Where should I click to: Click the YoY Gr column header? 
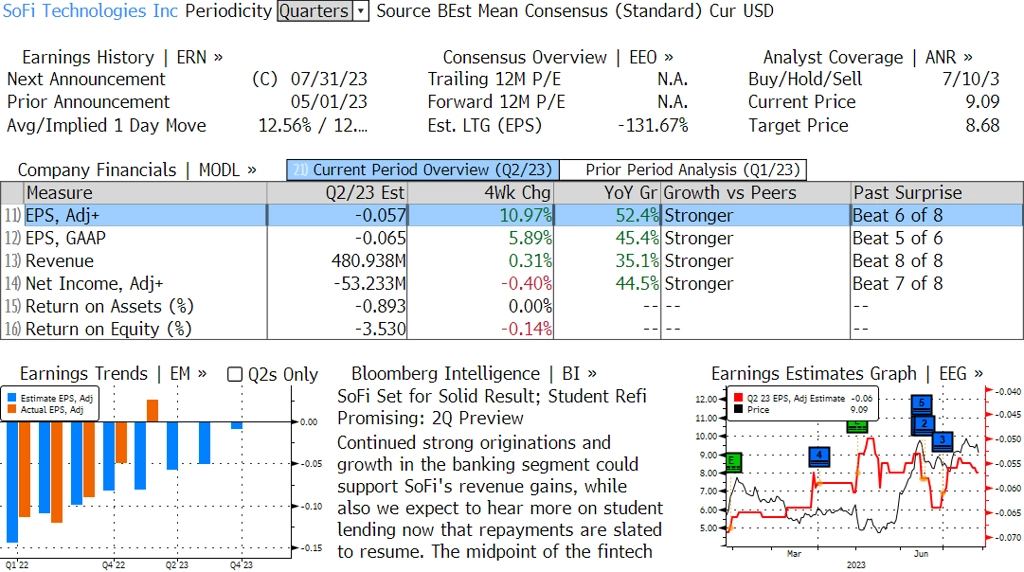(x=607, y=193)
